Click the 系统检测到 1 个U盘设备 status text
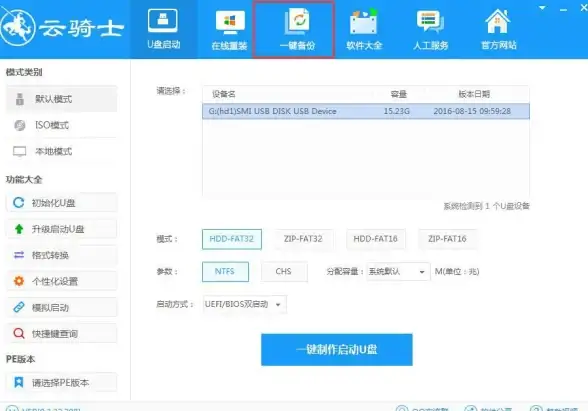Image resolution: width=588 pixels, height=411 pixels. click(486, 206)
